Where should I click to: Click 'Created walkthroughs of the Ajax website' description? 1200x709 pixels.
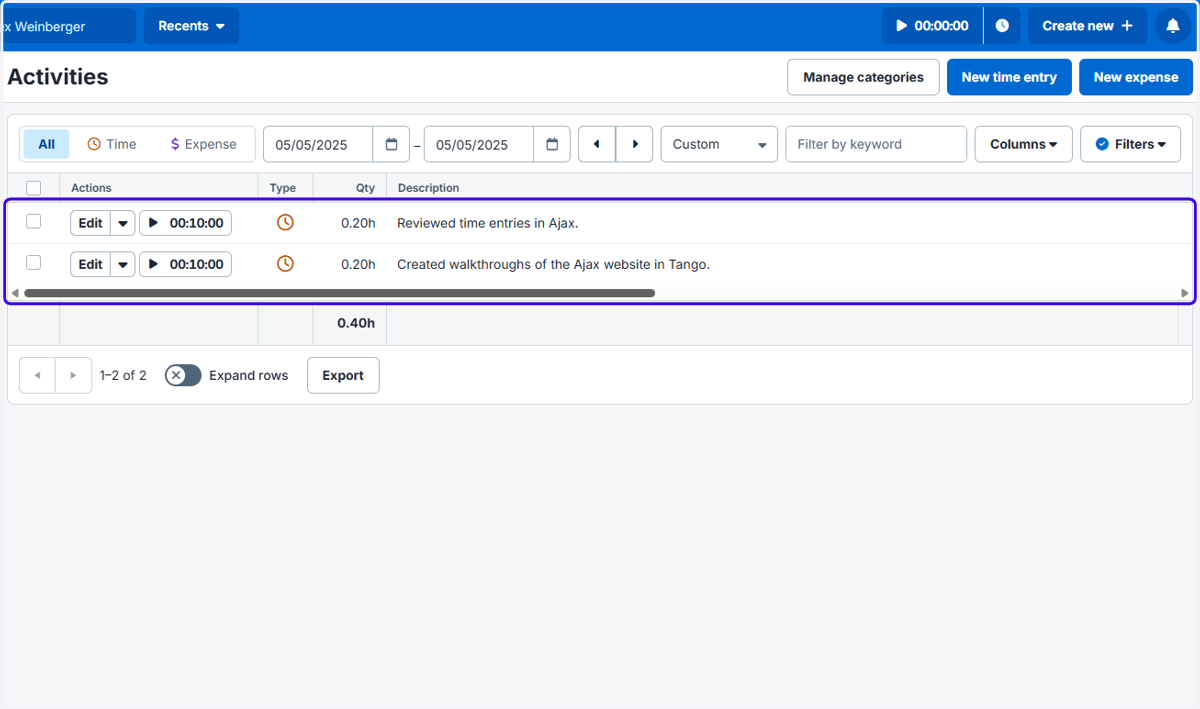point(553,264)
